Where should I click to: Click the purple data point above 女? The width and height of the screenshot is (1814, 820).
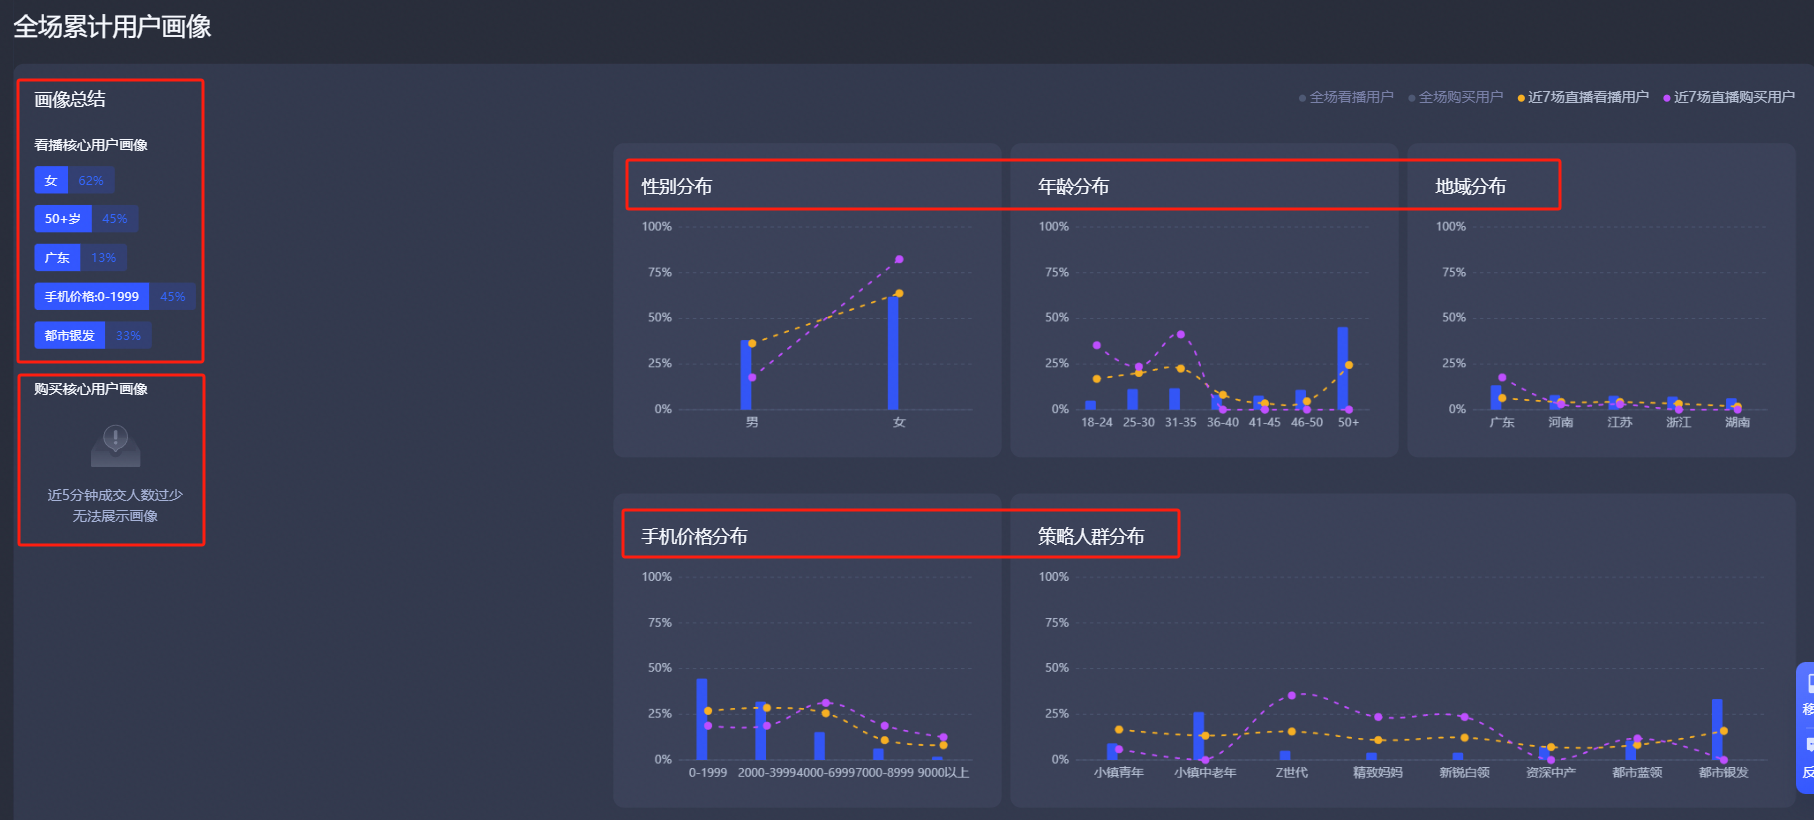(899, 259)
